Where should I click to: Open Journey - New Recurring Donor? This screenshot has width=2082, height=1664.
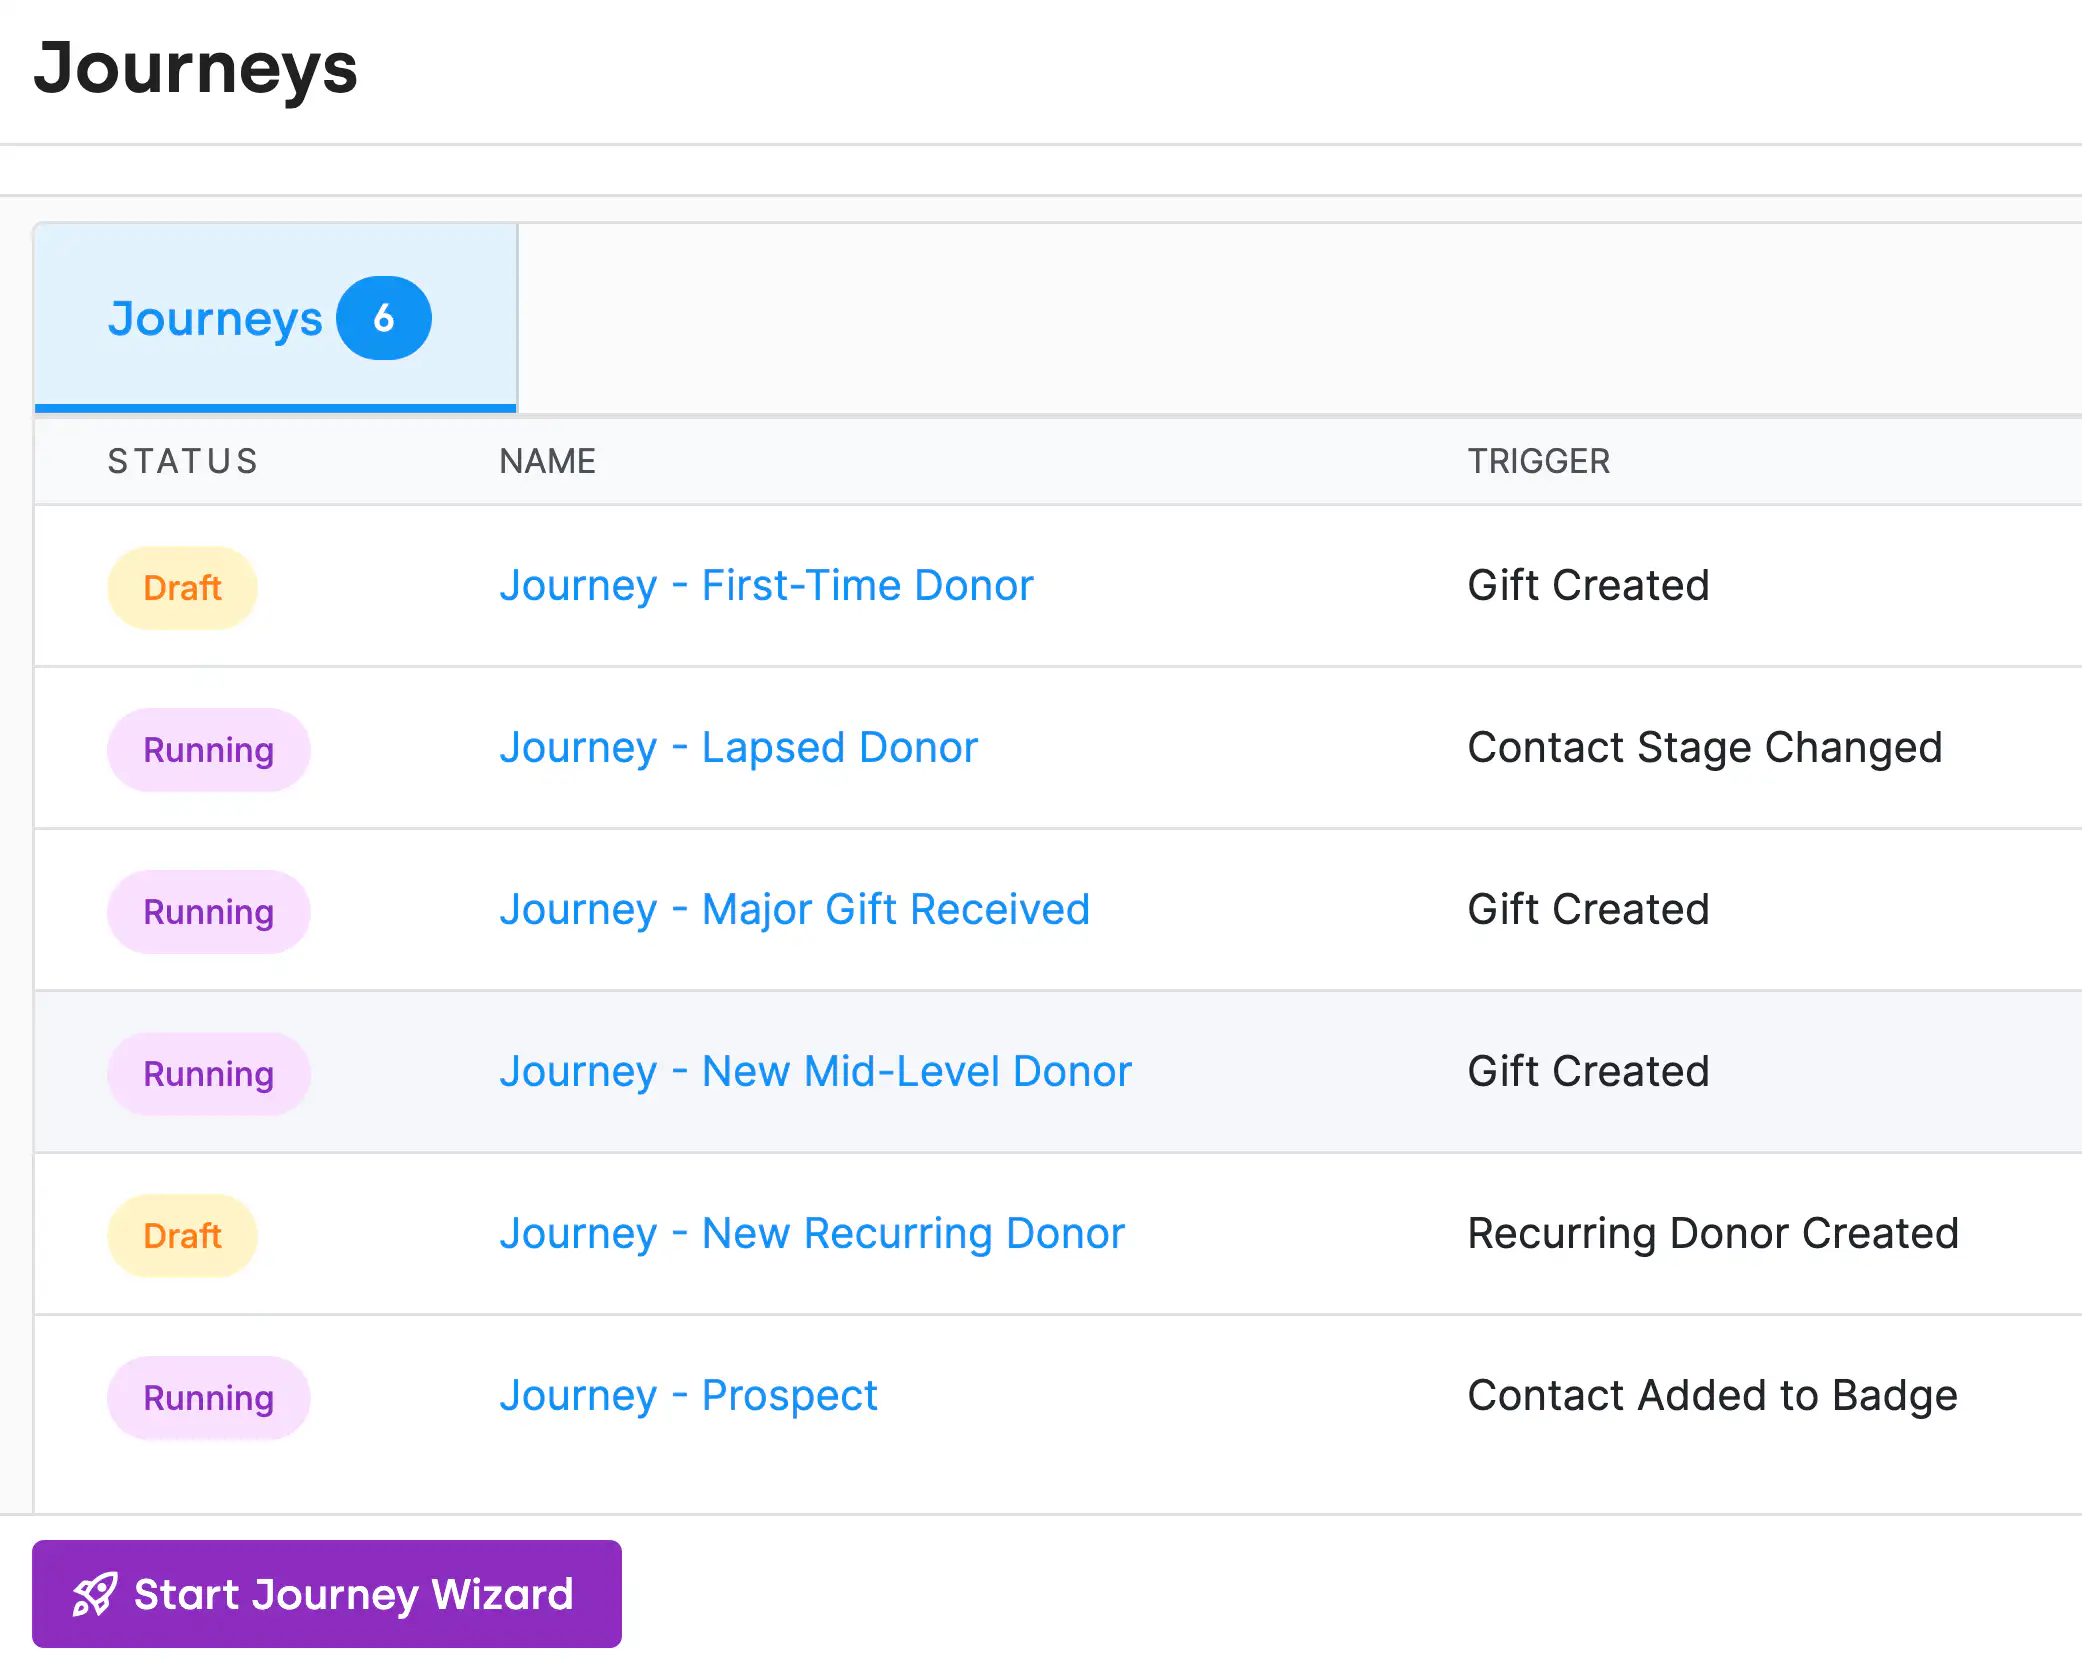point(812,1234)
